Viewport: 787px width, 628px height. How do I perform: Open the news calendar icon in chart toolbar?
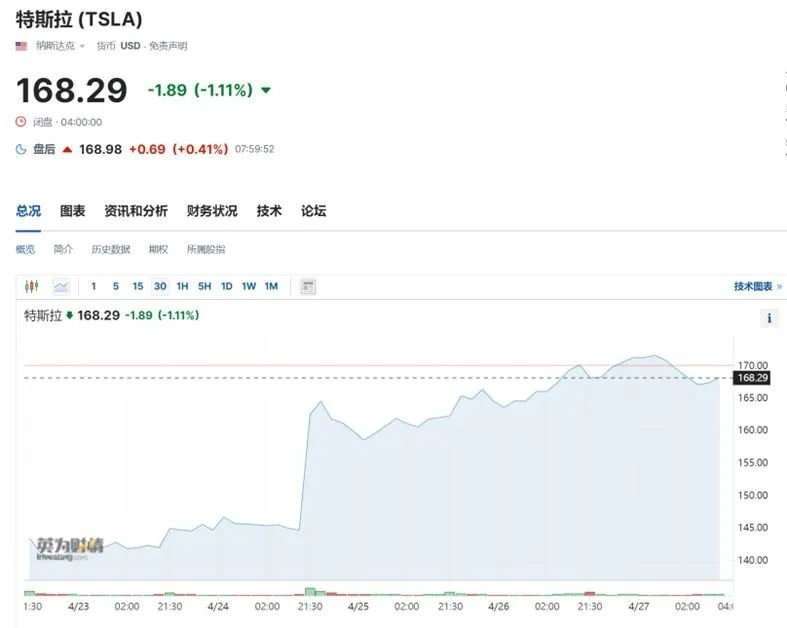[308, 287]
